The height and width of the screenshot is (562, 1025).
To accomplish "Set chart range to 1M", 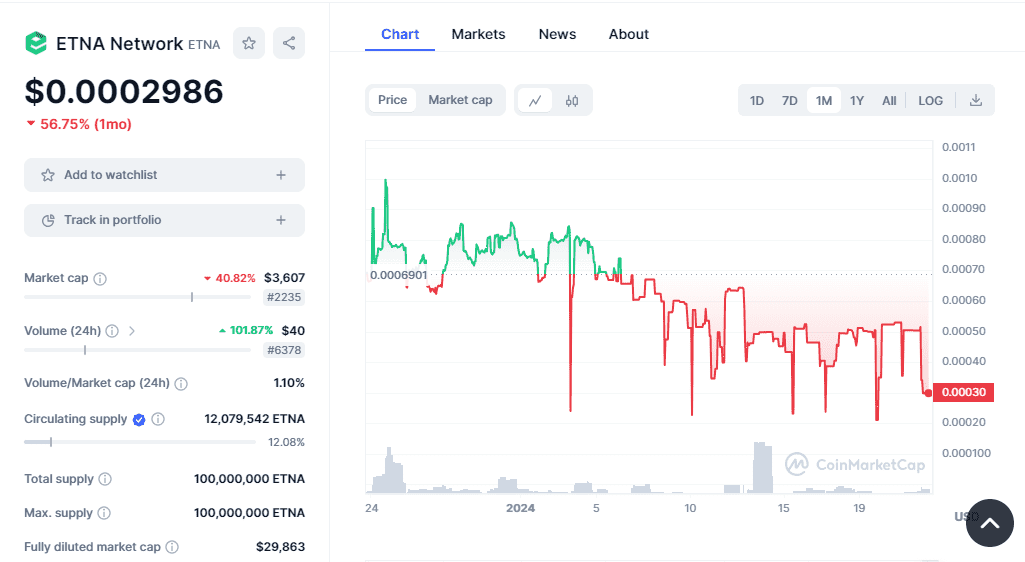I will pos(824,101).
